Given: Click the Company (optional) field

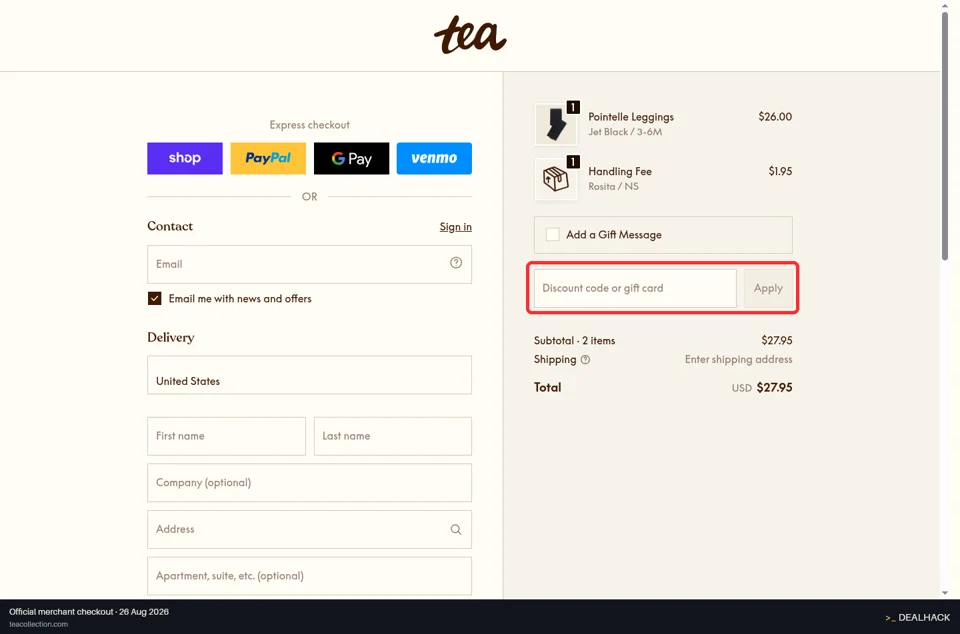Looking at the screenshot, I should tap(309, 483).
